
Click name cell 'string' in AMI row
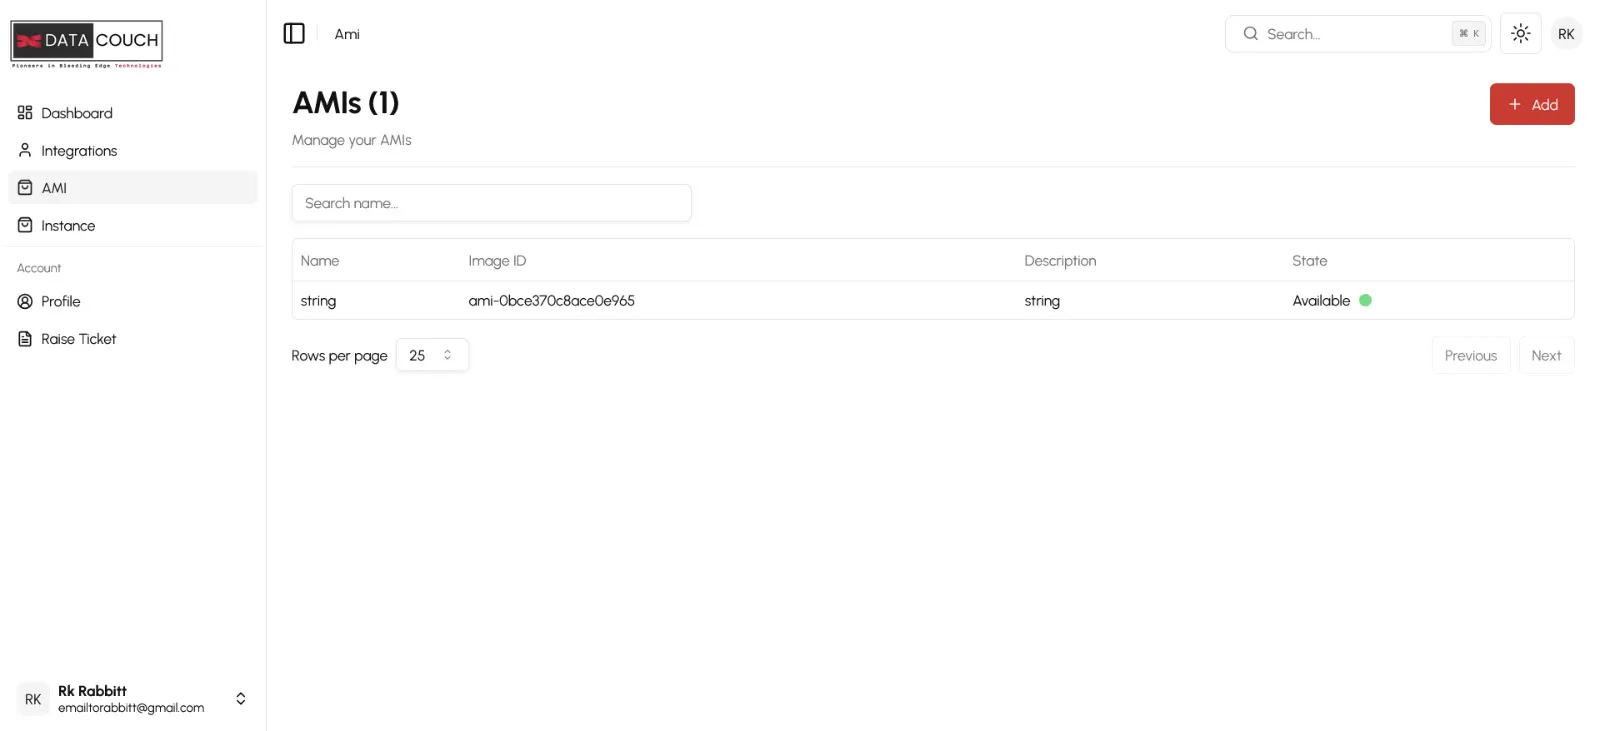[318, 301]
